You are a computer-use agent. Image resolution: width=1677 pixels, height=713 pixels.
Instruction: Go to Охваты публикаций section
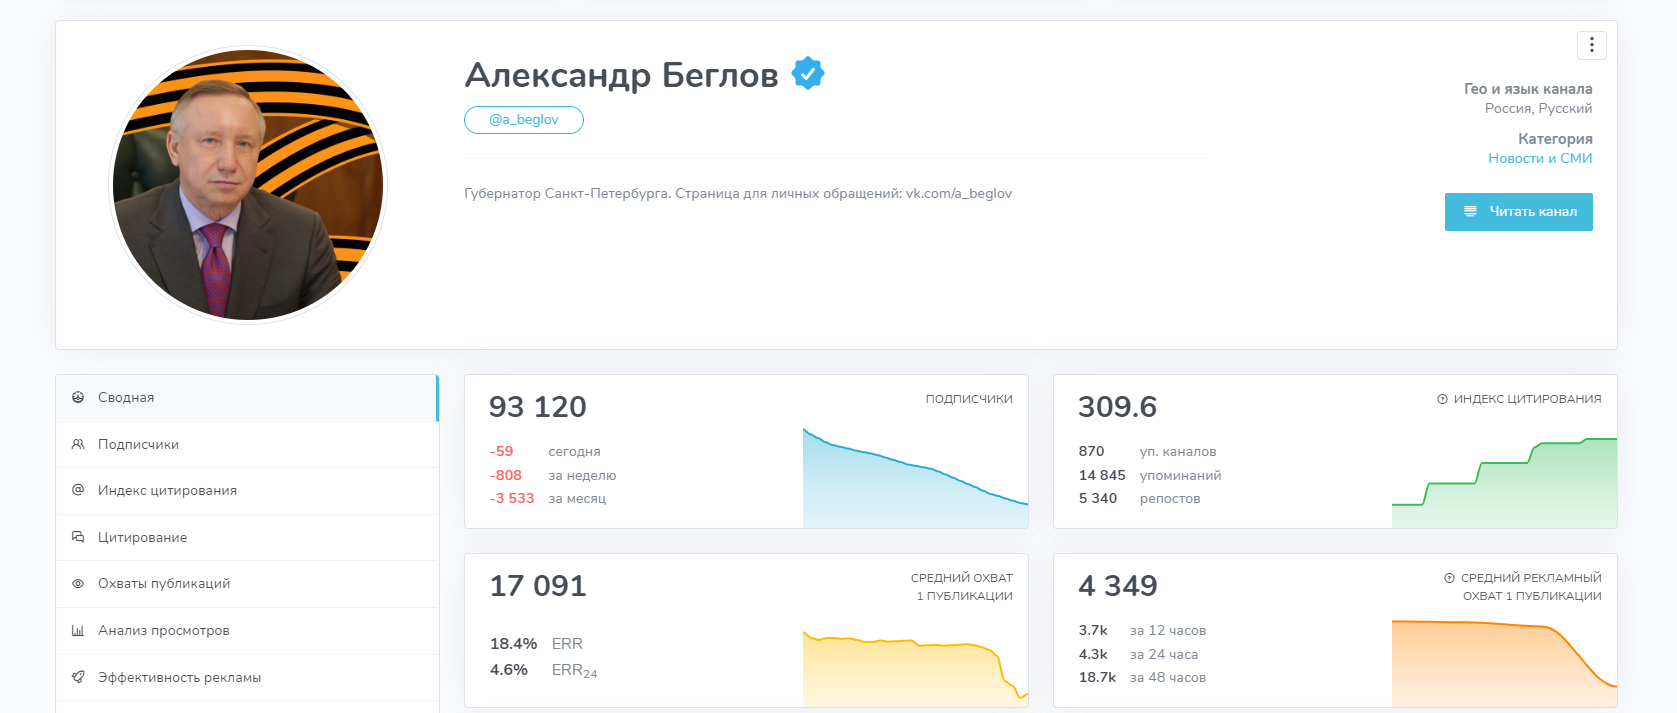(164, 584)
